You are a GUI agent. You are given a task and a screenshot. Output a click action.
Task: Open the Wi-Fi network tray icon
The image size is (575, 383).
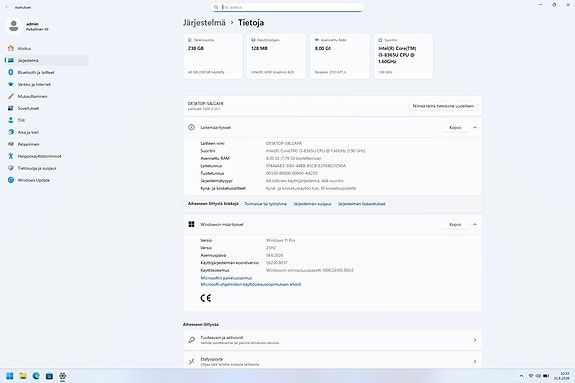[531, 376]
